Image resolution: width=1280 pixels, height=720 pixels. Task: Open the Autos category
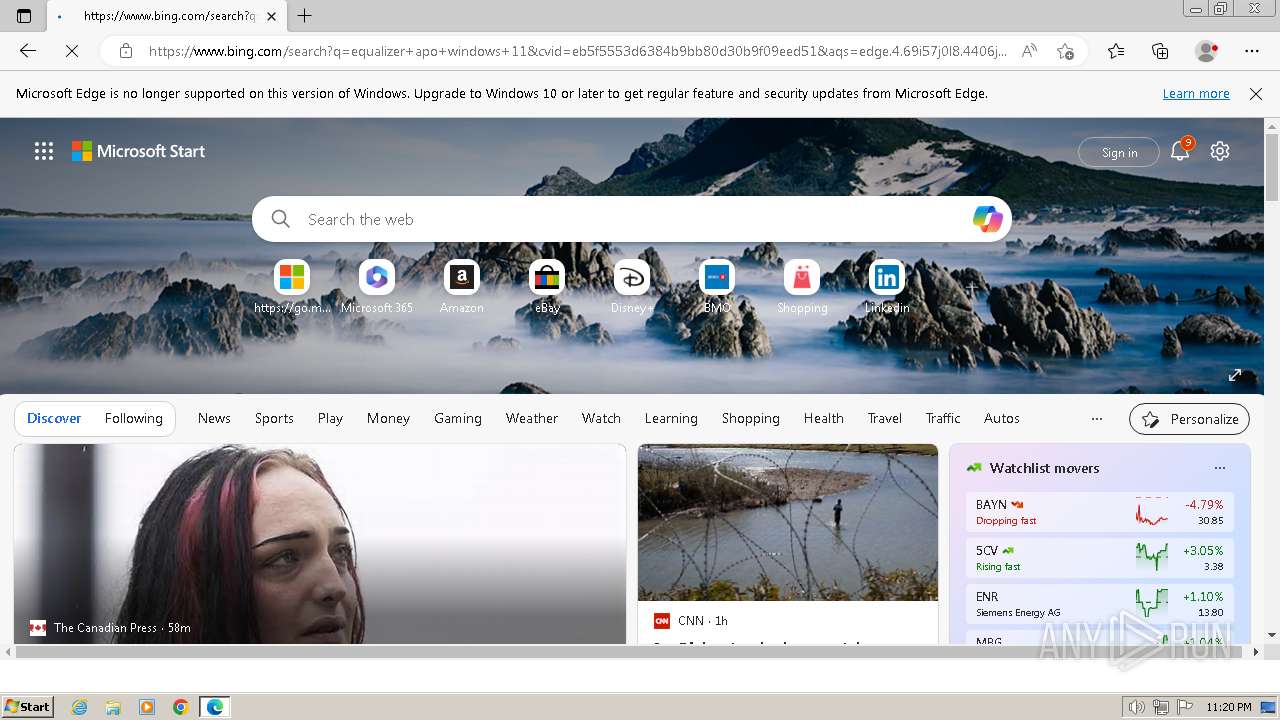pos(1002,419)
